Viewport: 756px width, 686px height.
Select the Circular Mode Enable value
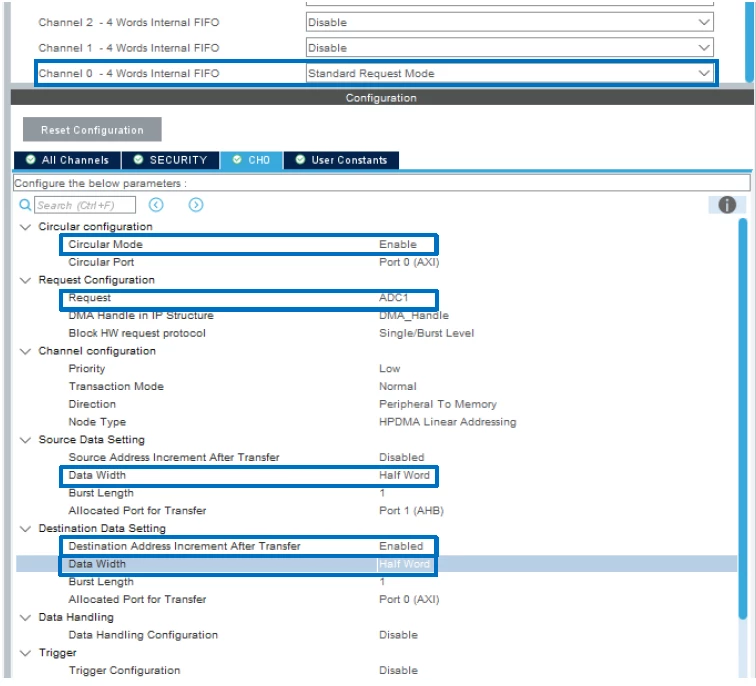click(x=398, y=244)
